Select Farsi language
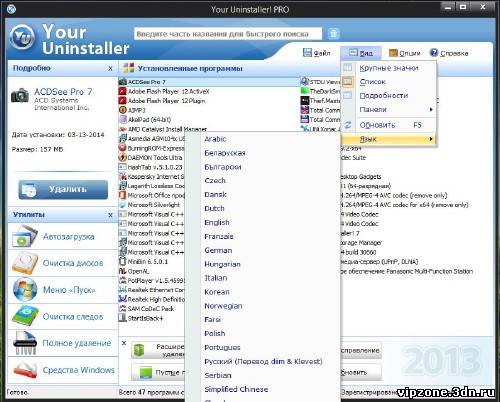 coord(212,320)
